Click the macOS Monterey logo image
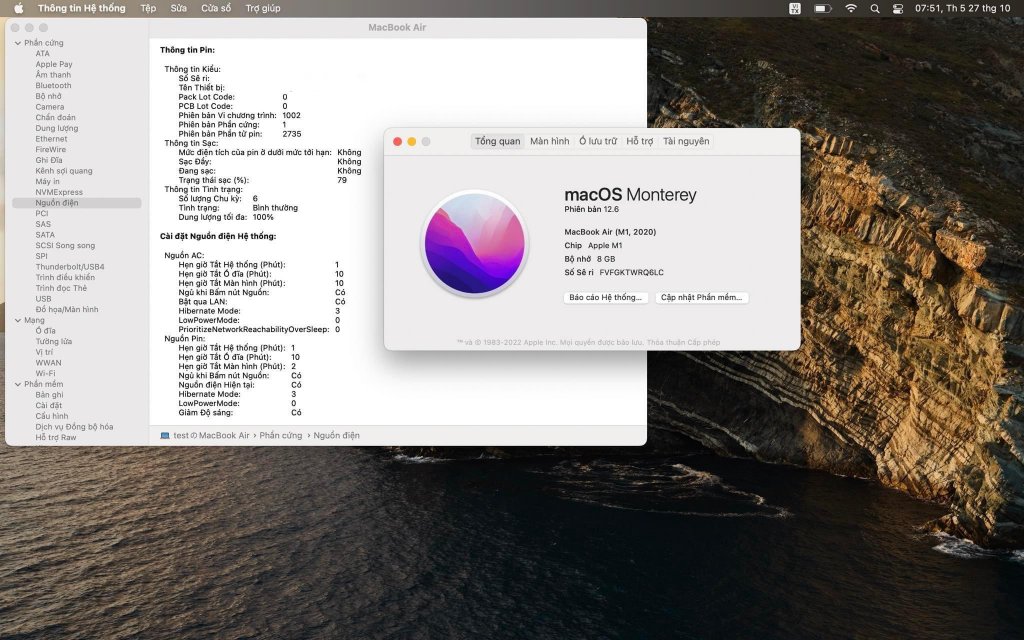The height and width of the screenshot is (640, 1024). click(x=475, y=243)
